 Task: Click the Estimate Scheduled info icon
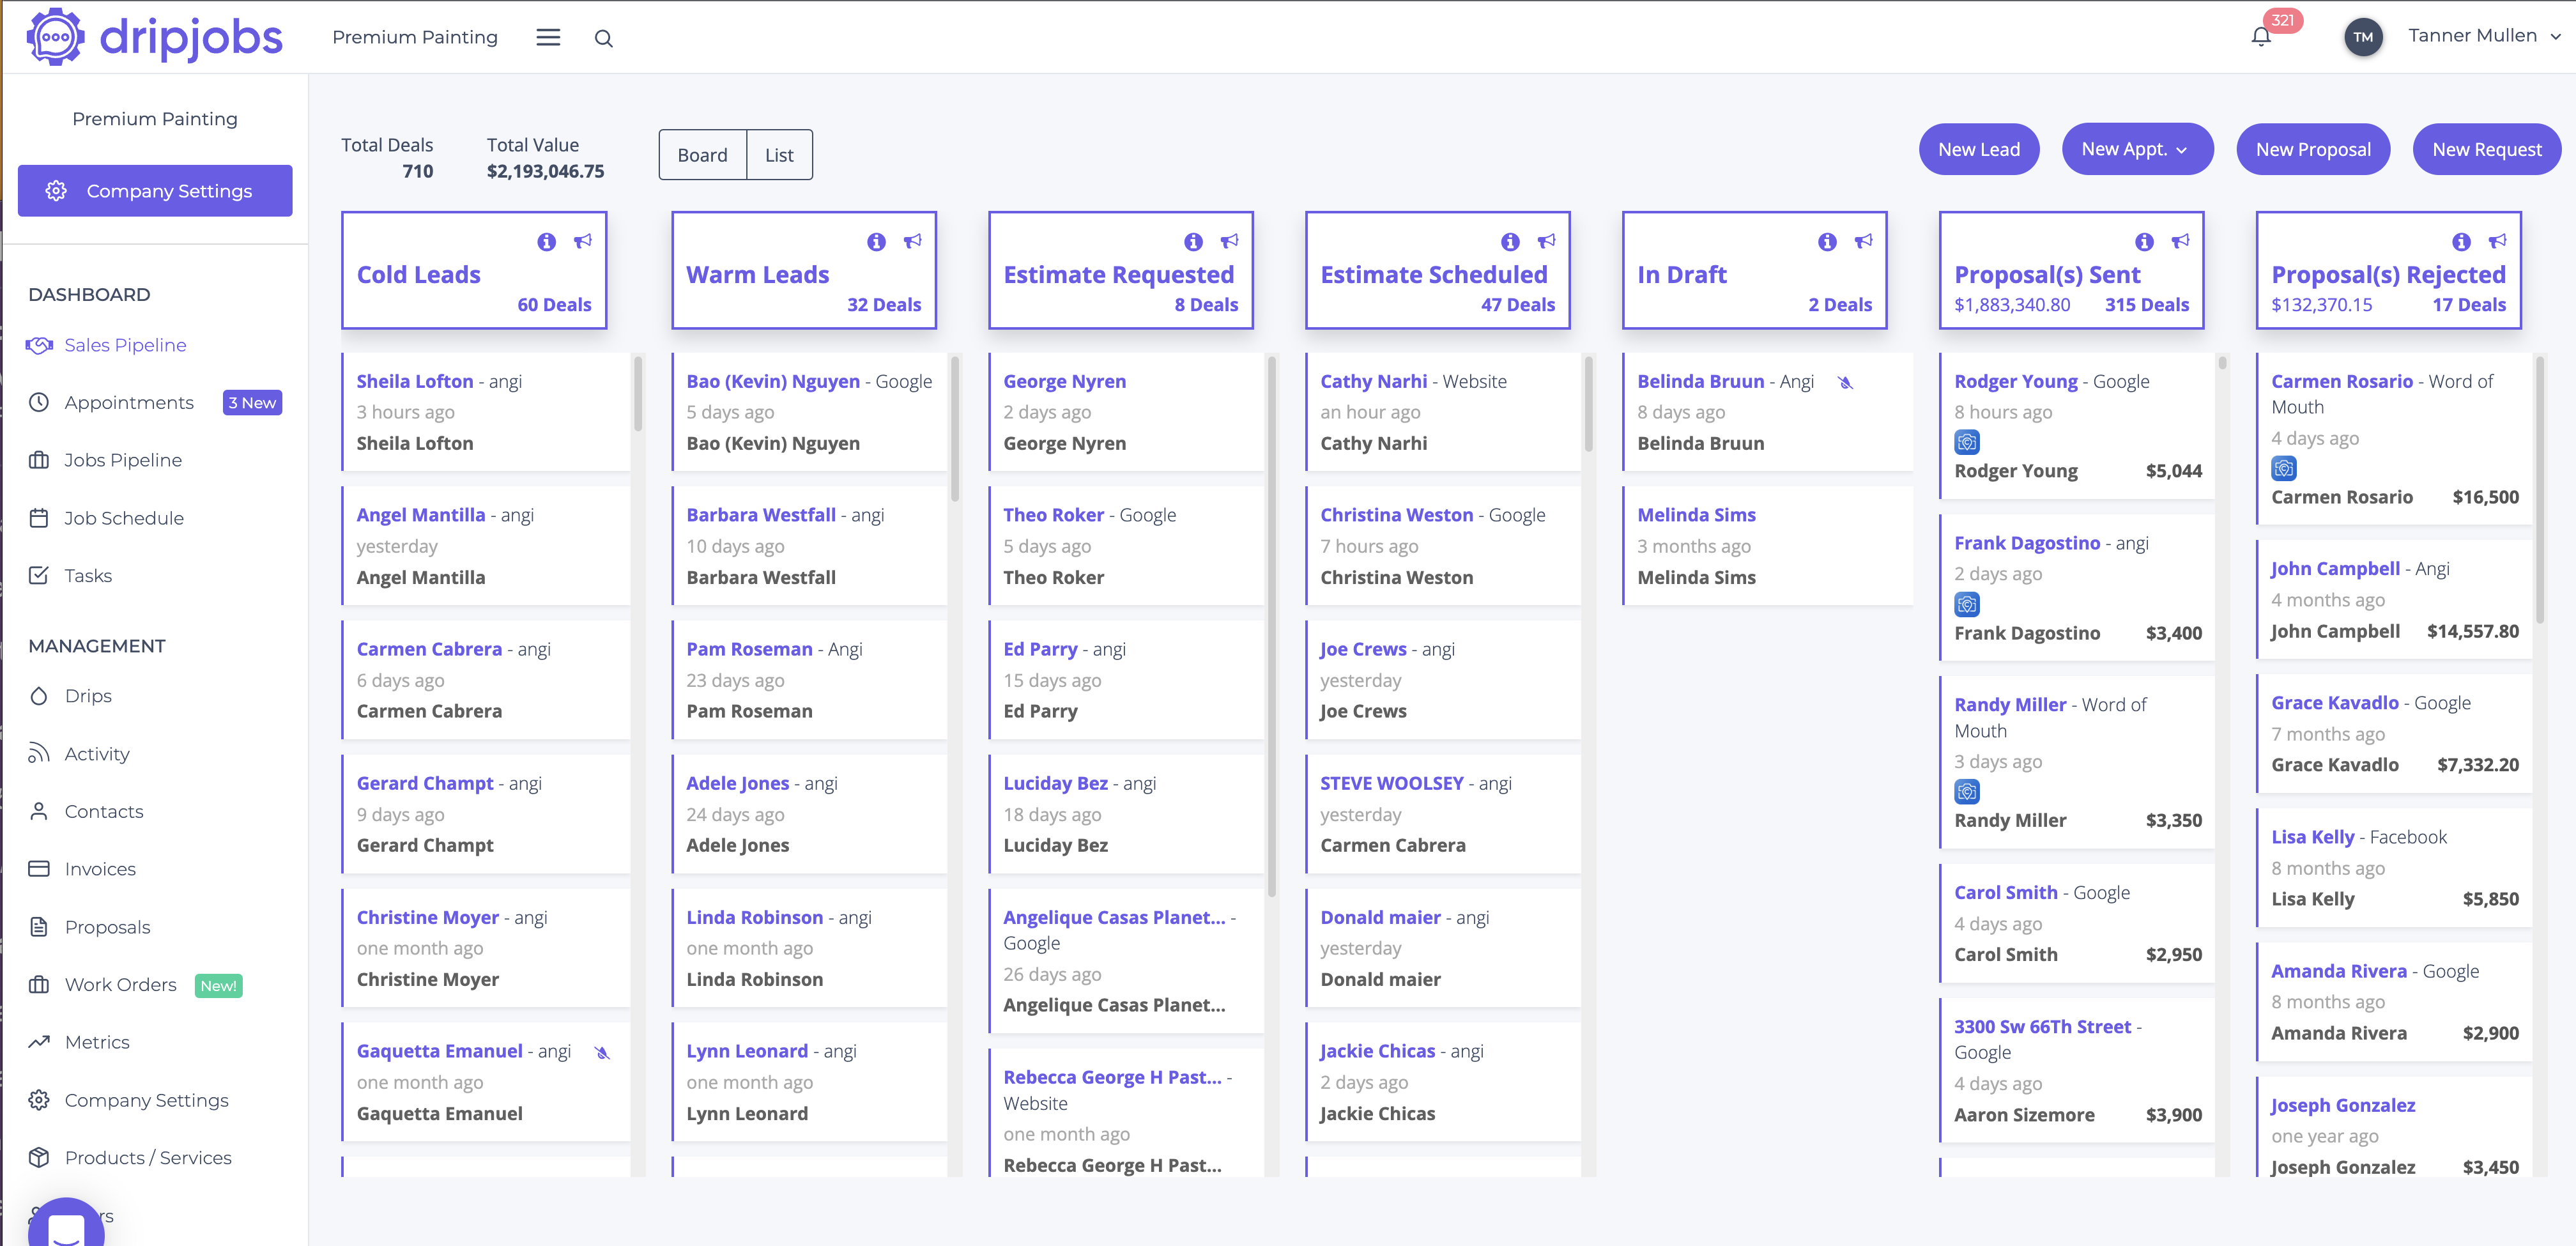(x=1510, y=241)
